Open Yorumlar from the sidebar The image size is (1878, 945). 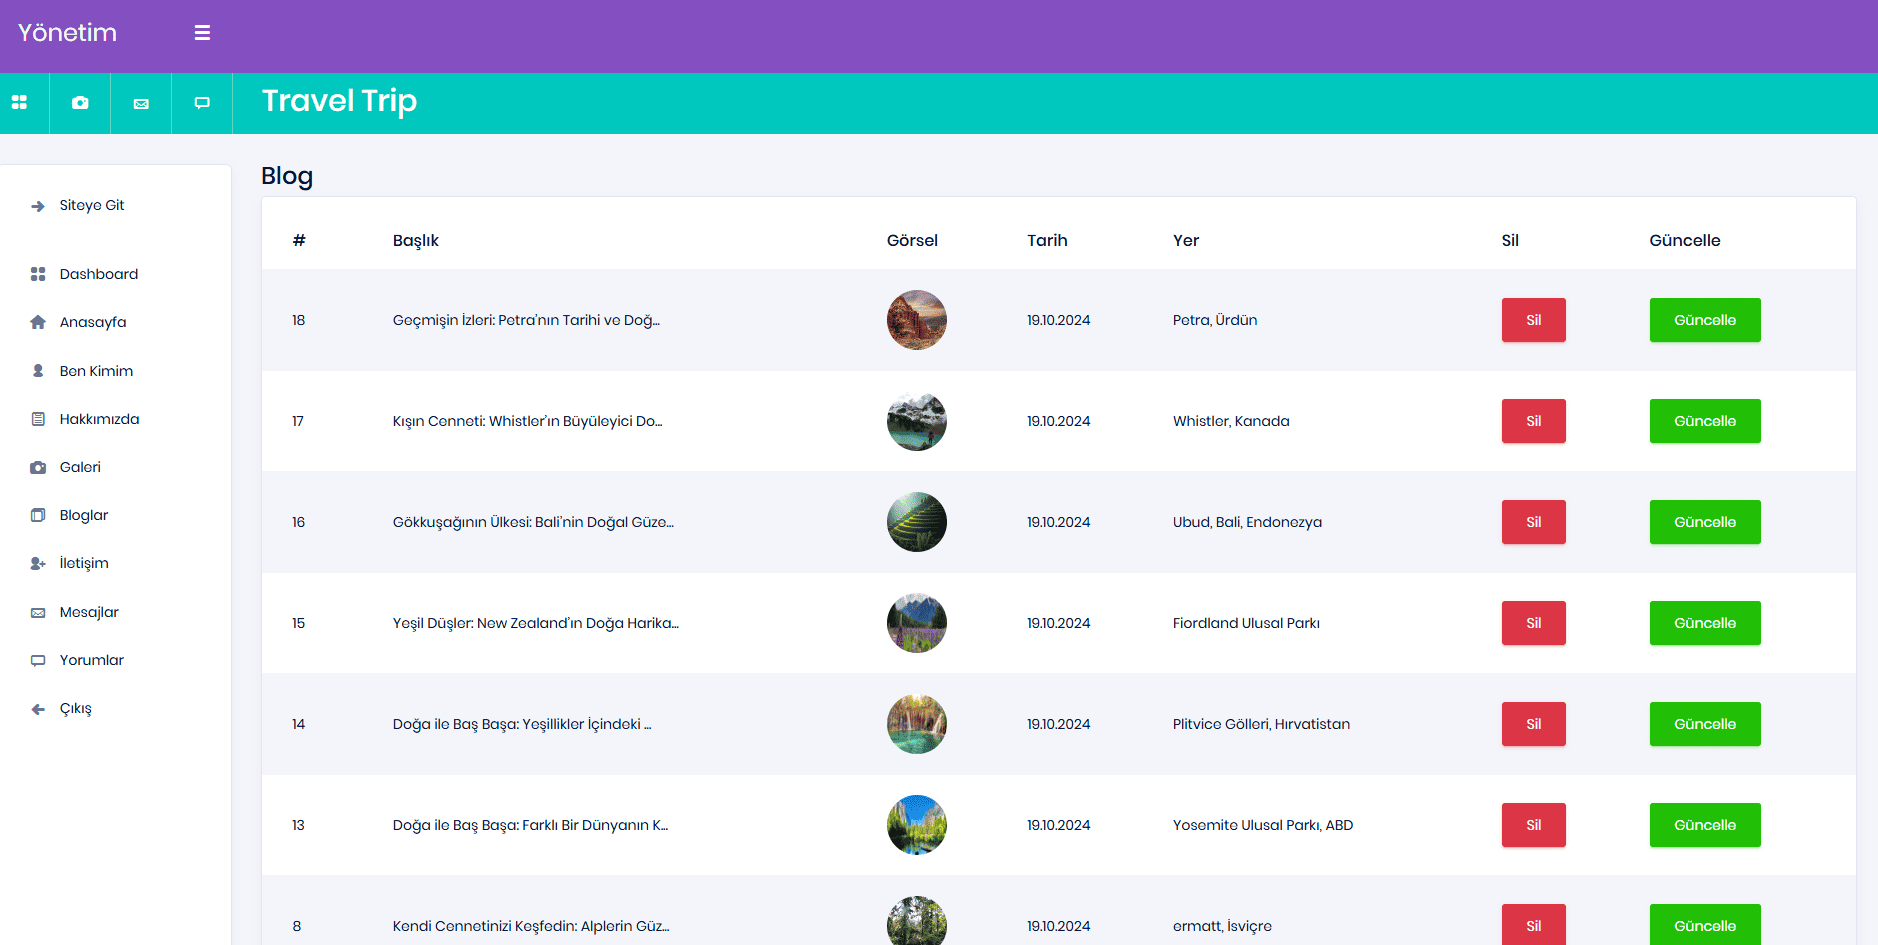click(x=92, y=660)
